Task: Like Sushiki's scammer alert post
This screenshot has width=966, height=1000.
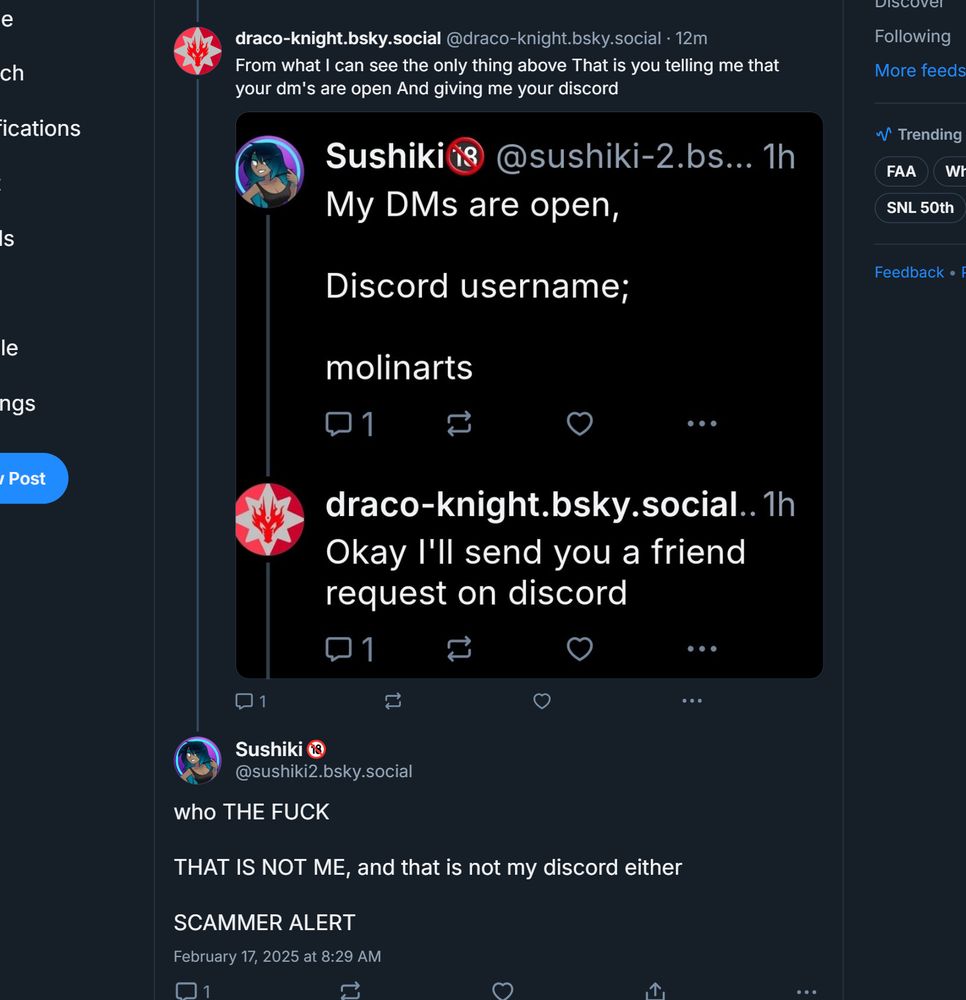Action: tap(503, 991)
